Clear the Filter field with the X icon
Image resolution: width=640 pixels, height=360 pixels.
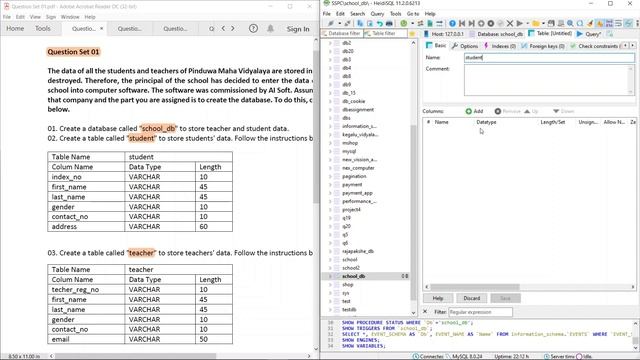[x=425, y=311]
